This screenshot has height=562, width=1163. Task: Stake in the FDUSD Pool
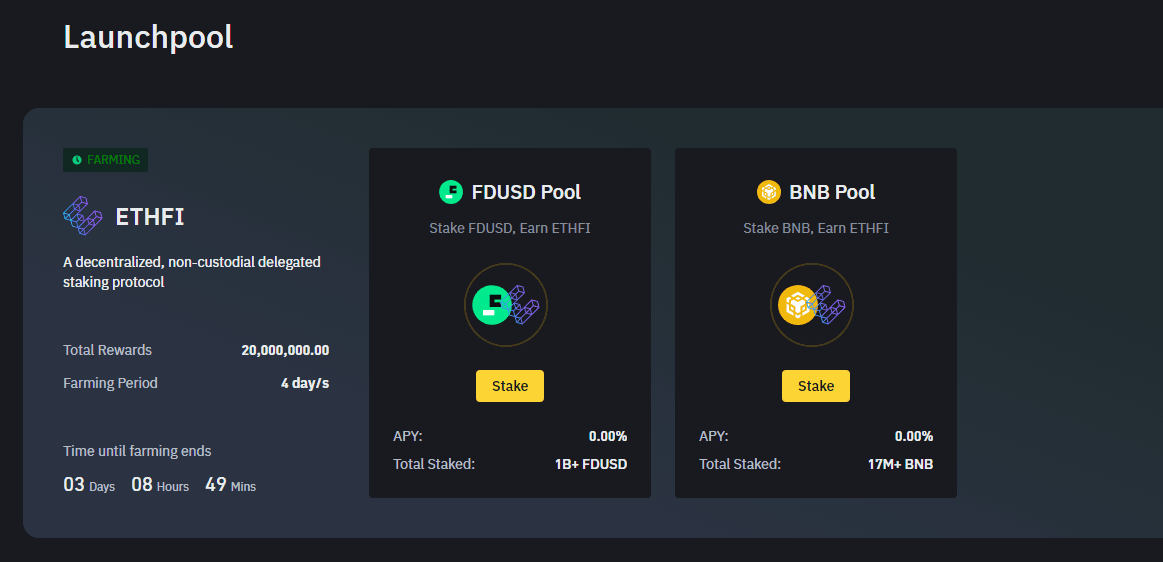[510, 386]
